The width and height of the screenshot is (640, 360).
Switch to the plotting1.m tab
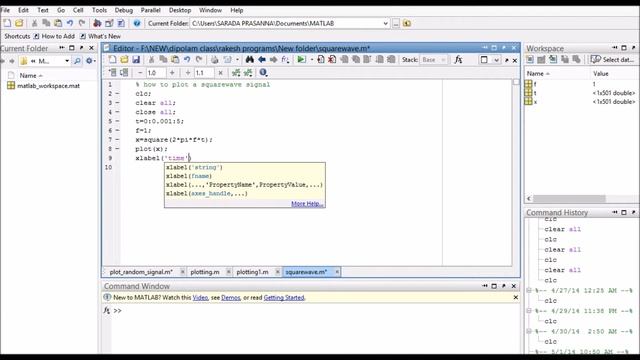tap(252, 272)
